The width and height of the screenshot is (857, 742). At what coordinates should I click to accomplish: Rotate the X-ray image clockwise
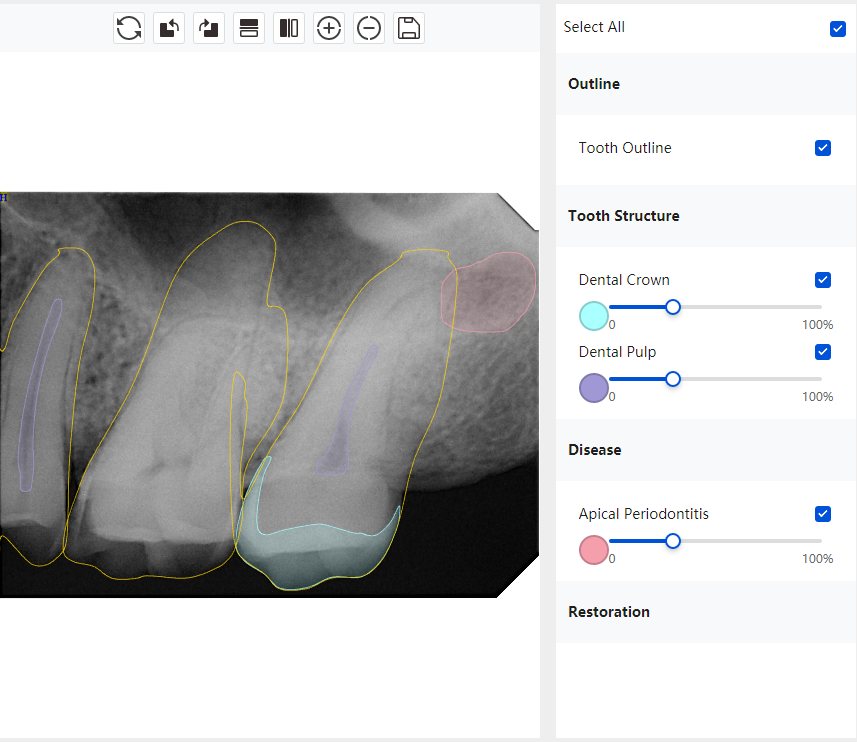pyautogui.click(x=209, y=28)
